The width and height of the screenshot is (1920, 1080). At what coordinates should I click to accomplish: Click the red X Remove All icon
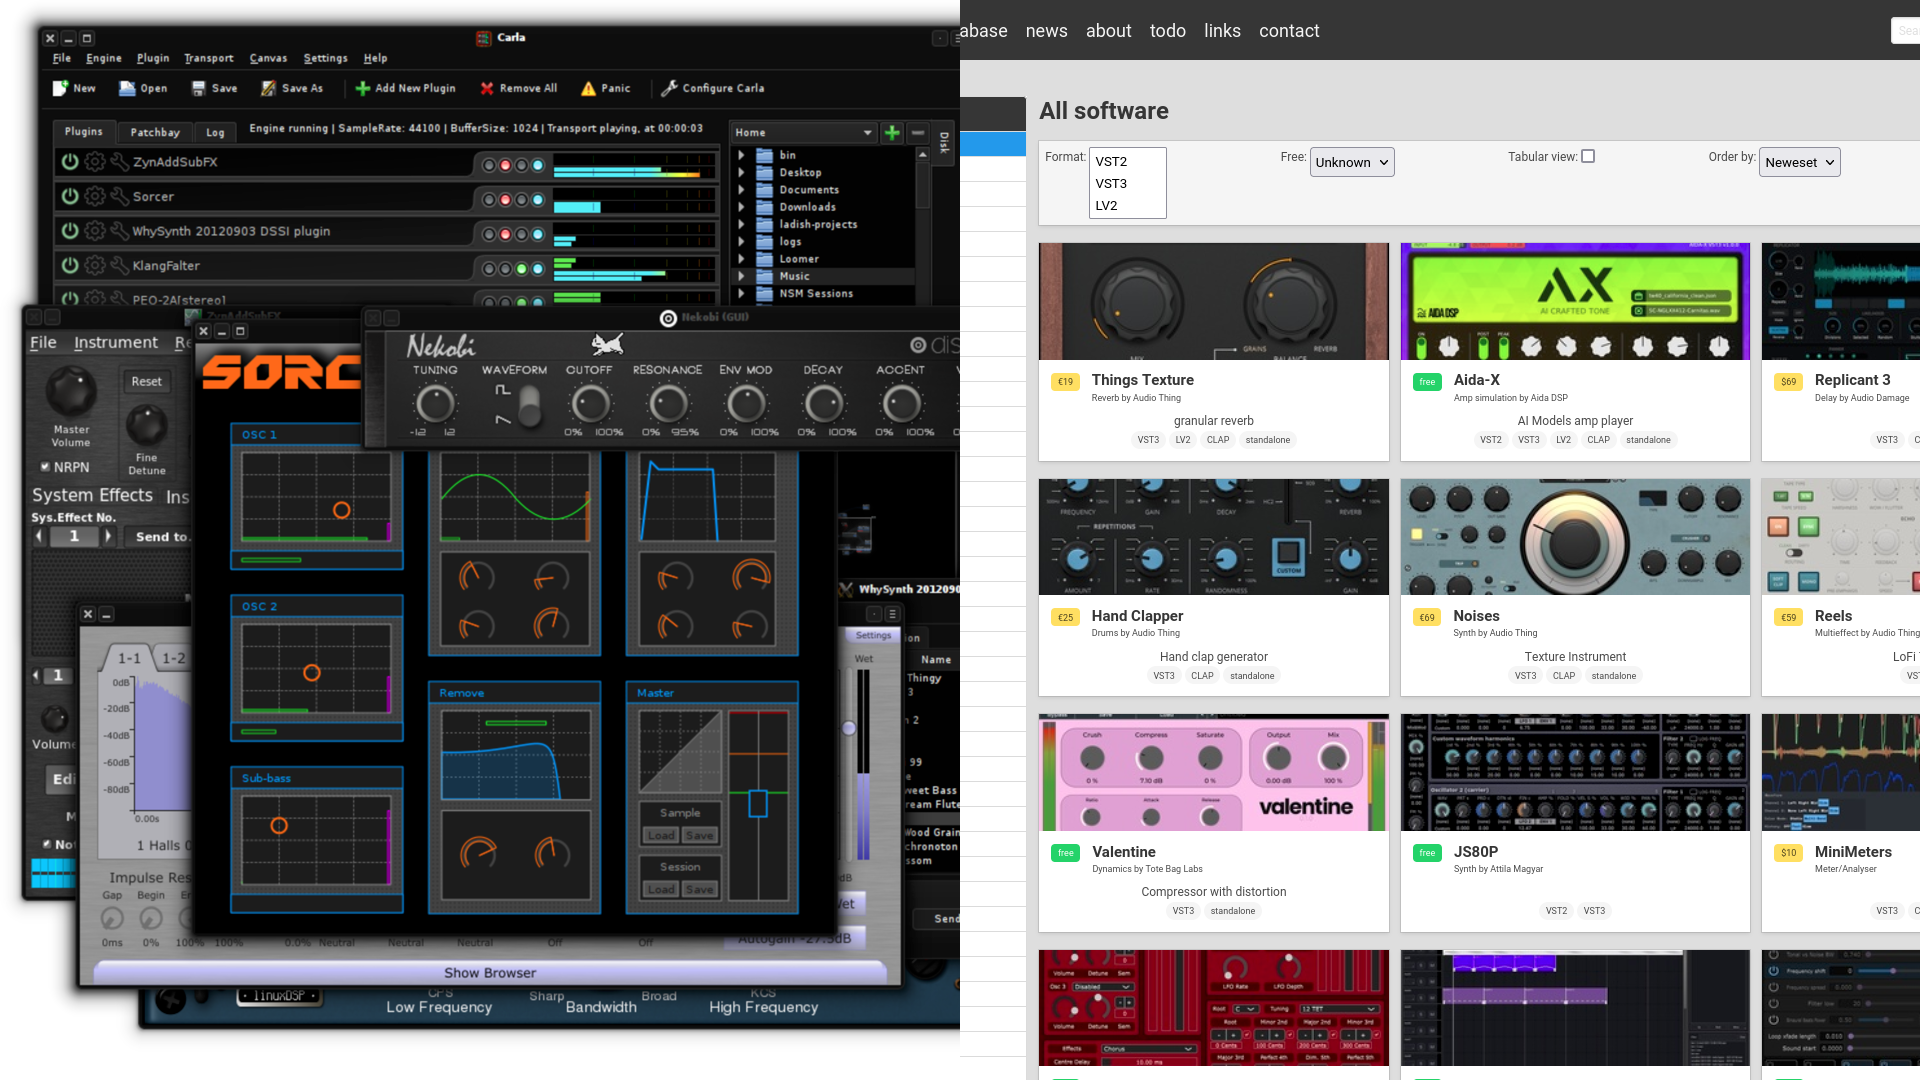(x=487, y=88)
